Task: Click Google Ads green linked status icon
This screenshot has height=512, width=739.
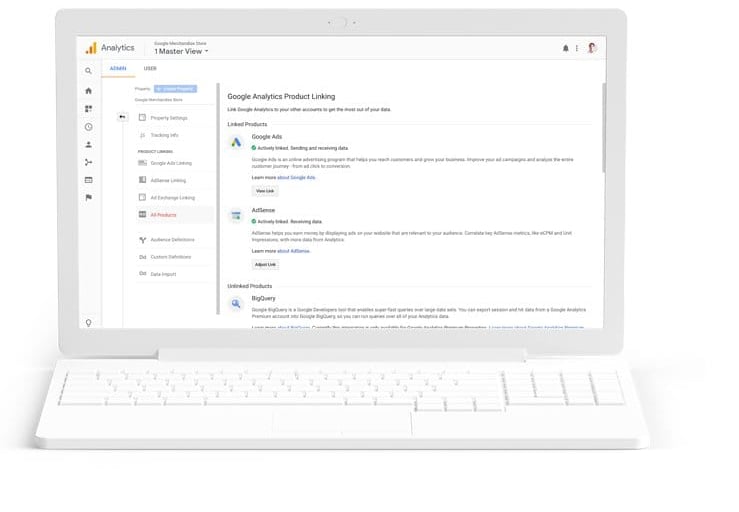Action: click(254, 148)
